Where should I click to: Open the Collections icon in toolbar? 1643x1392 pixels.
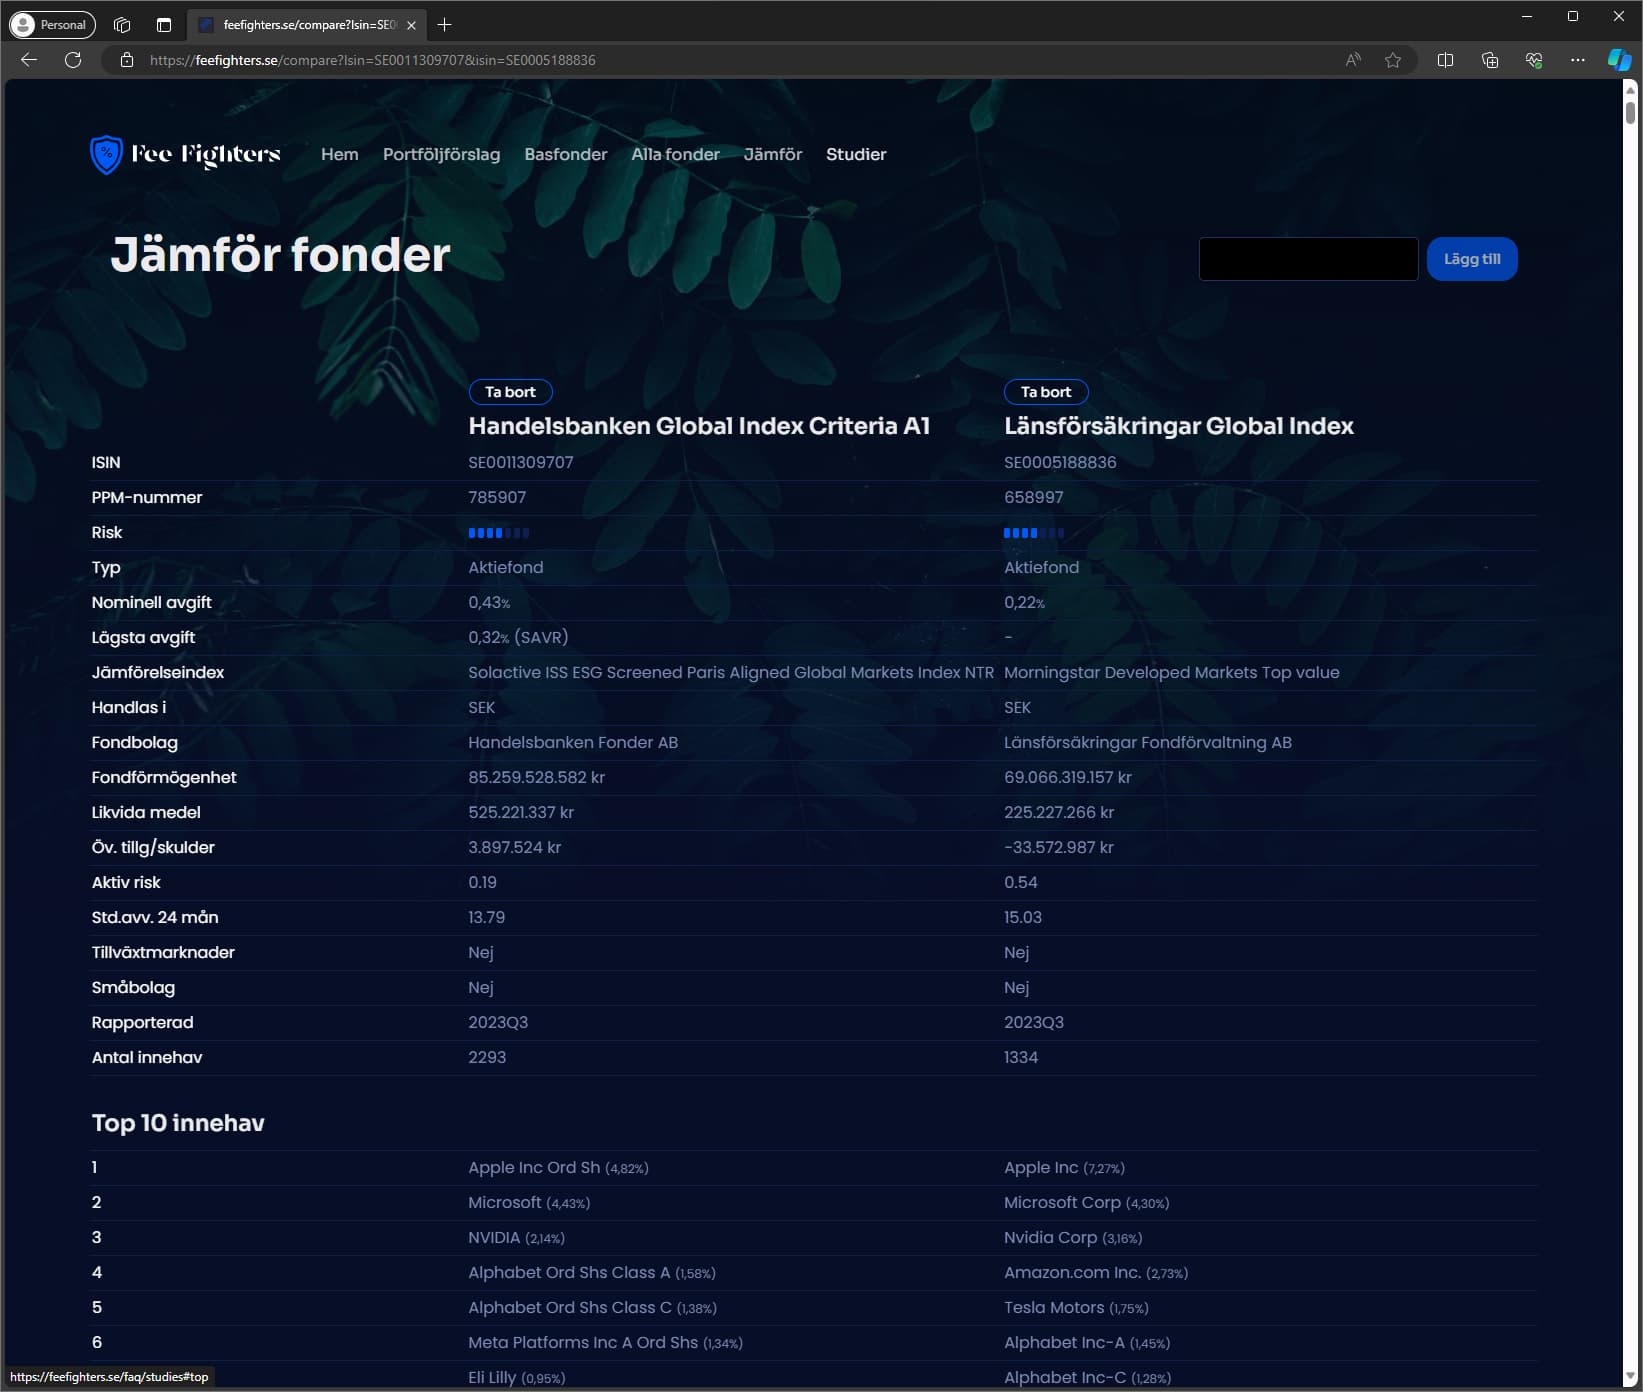coord(1489,60)
